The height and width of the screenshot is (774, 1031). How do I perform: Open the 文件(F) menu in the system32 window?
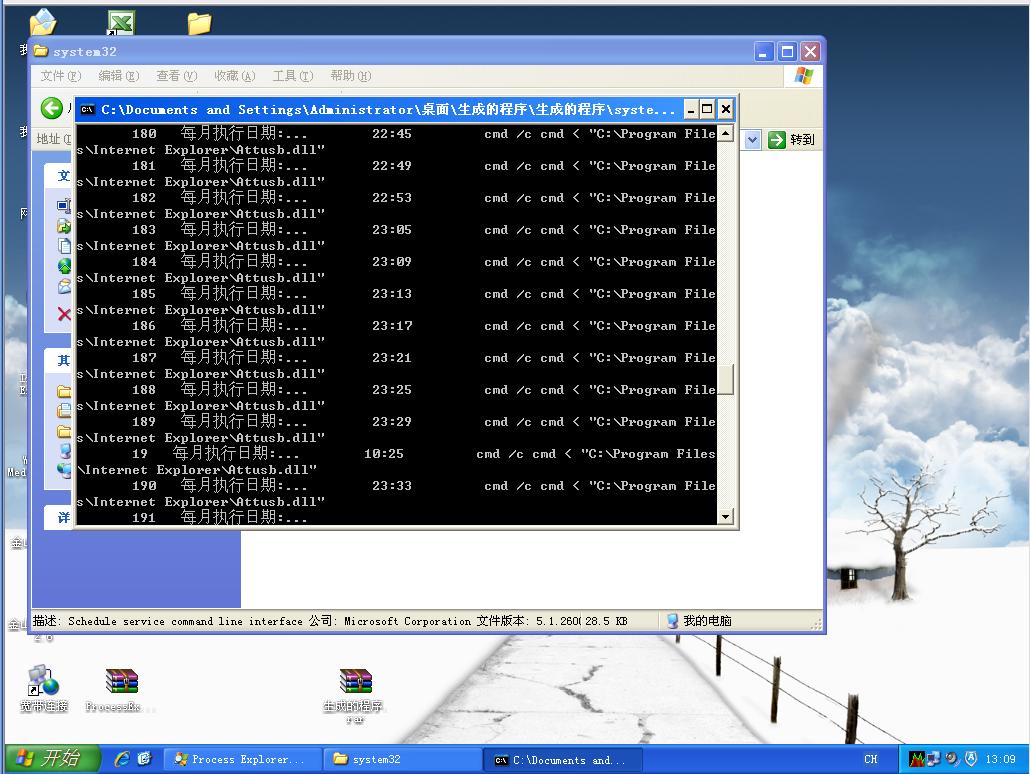point(60,76)
